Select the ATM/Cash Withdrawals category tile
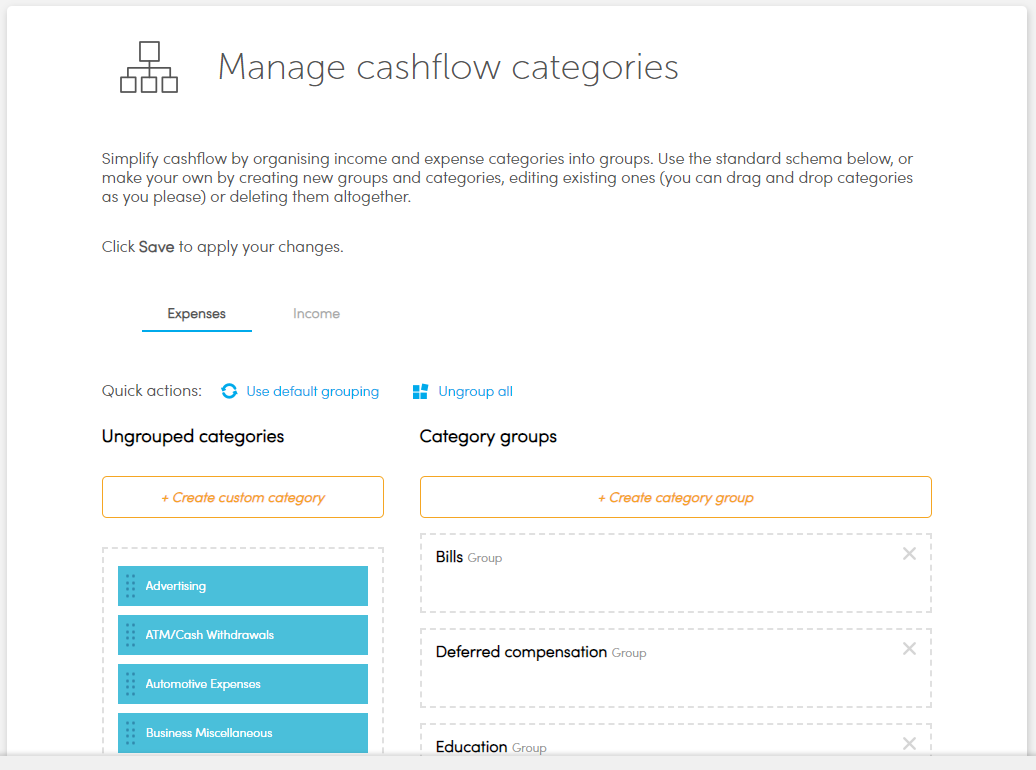This screenshot has height=770, width=1036. tap(243, 635)
